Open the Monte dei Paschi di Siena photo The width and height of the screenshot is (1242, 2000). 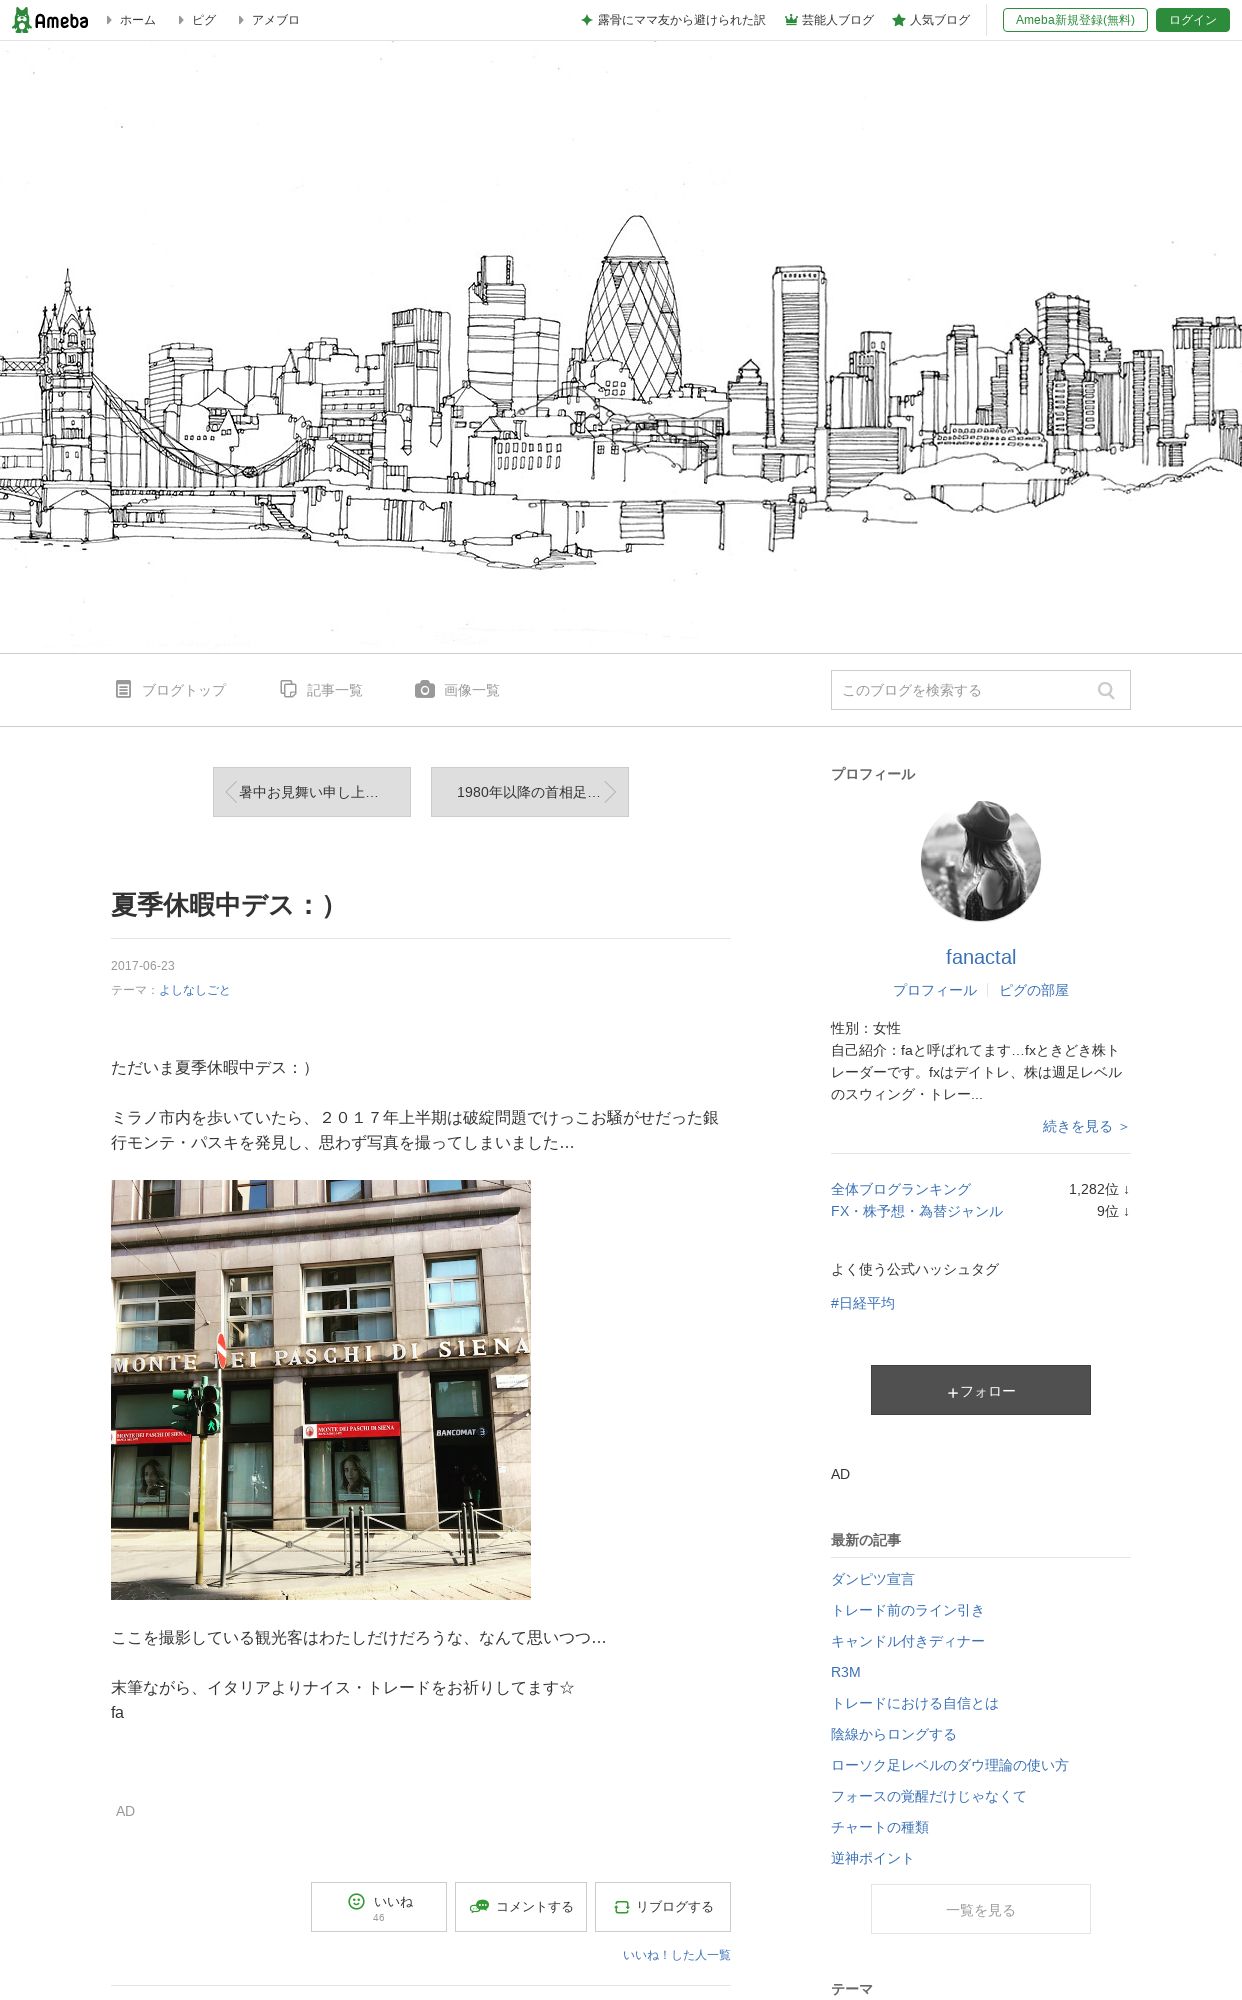click(x=321, y=1390)
